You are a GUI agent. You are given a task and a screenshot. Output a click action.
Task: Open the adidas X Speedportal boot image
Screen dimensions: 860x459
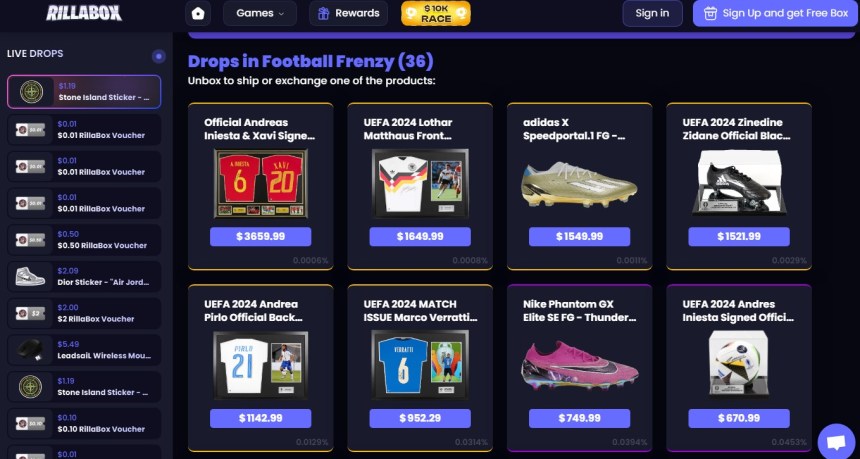pyautogui.click(x=579, y=184)
